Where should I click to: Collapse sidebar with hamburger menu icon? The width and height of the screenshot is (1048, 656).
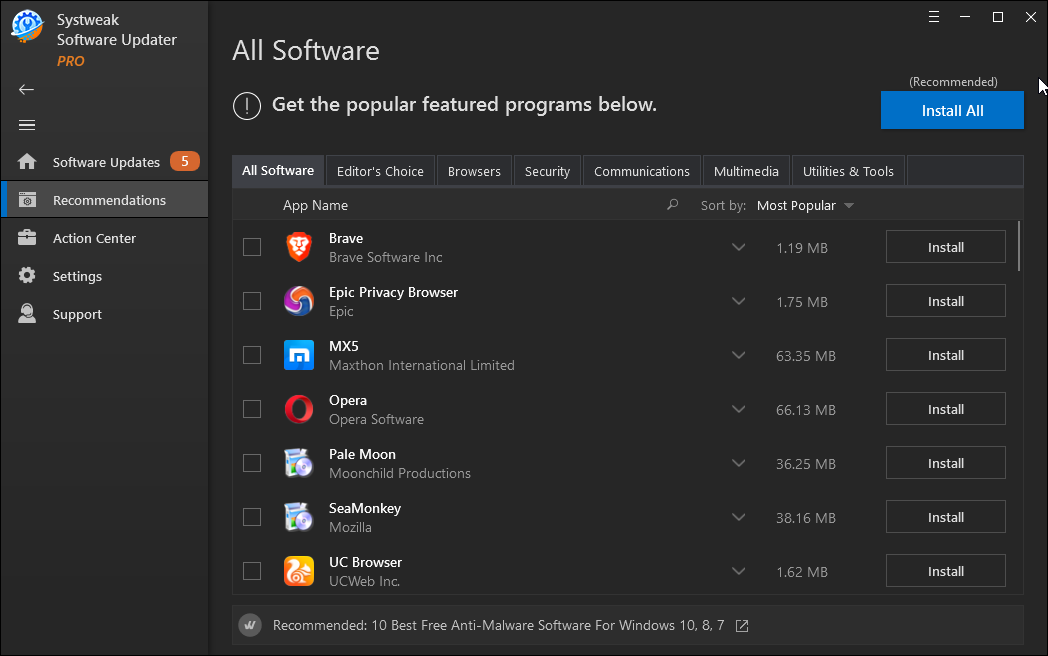coord(27,125)
